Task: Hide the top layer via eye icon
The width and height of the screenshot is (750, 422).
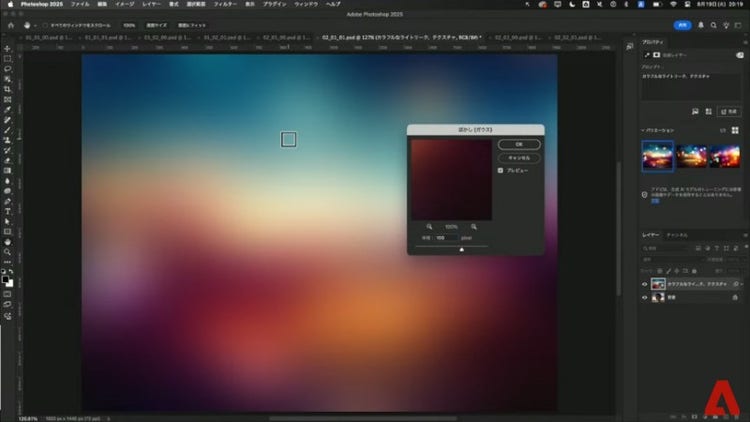Action: (x=644, y=284)
